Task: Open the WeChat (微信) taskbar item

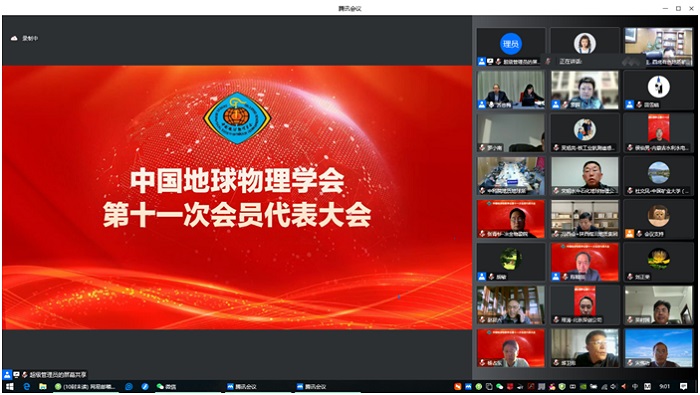Action: 166,387
